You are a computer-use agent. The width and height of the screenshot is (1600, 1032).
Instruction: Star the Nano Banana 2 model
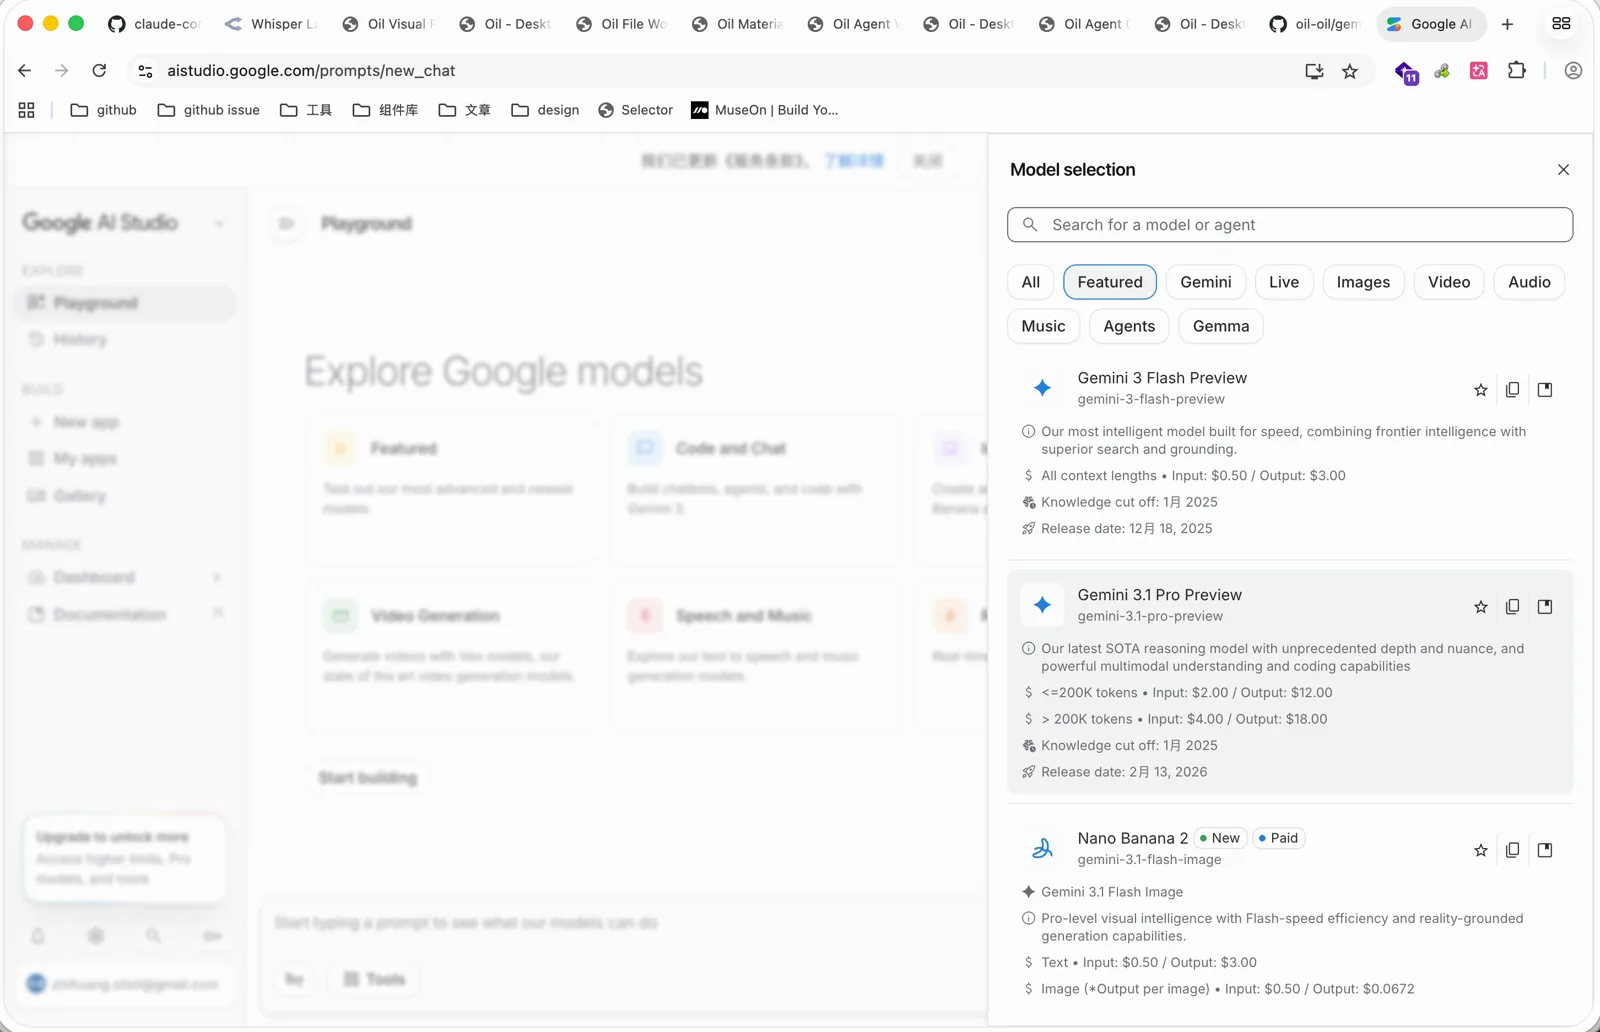click(x=1481, y=851)
